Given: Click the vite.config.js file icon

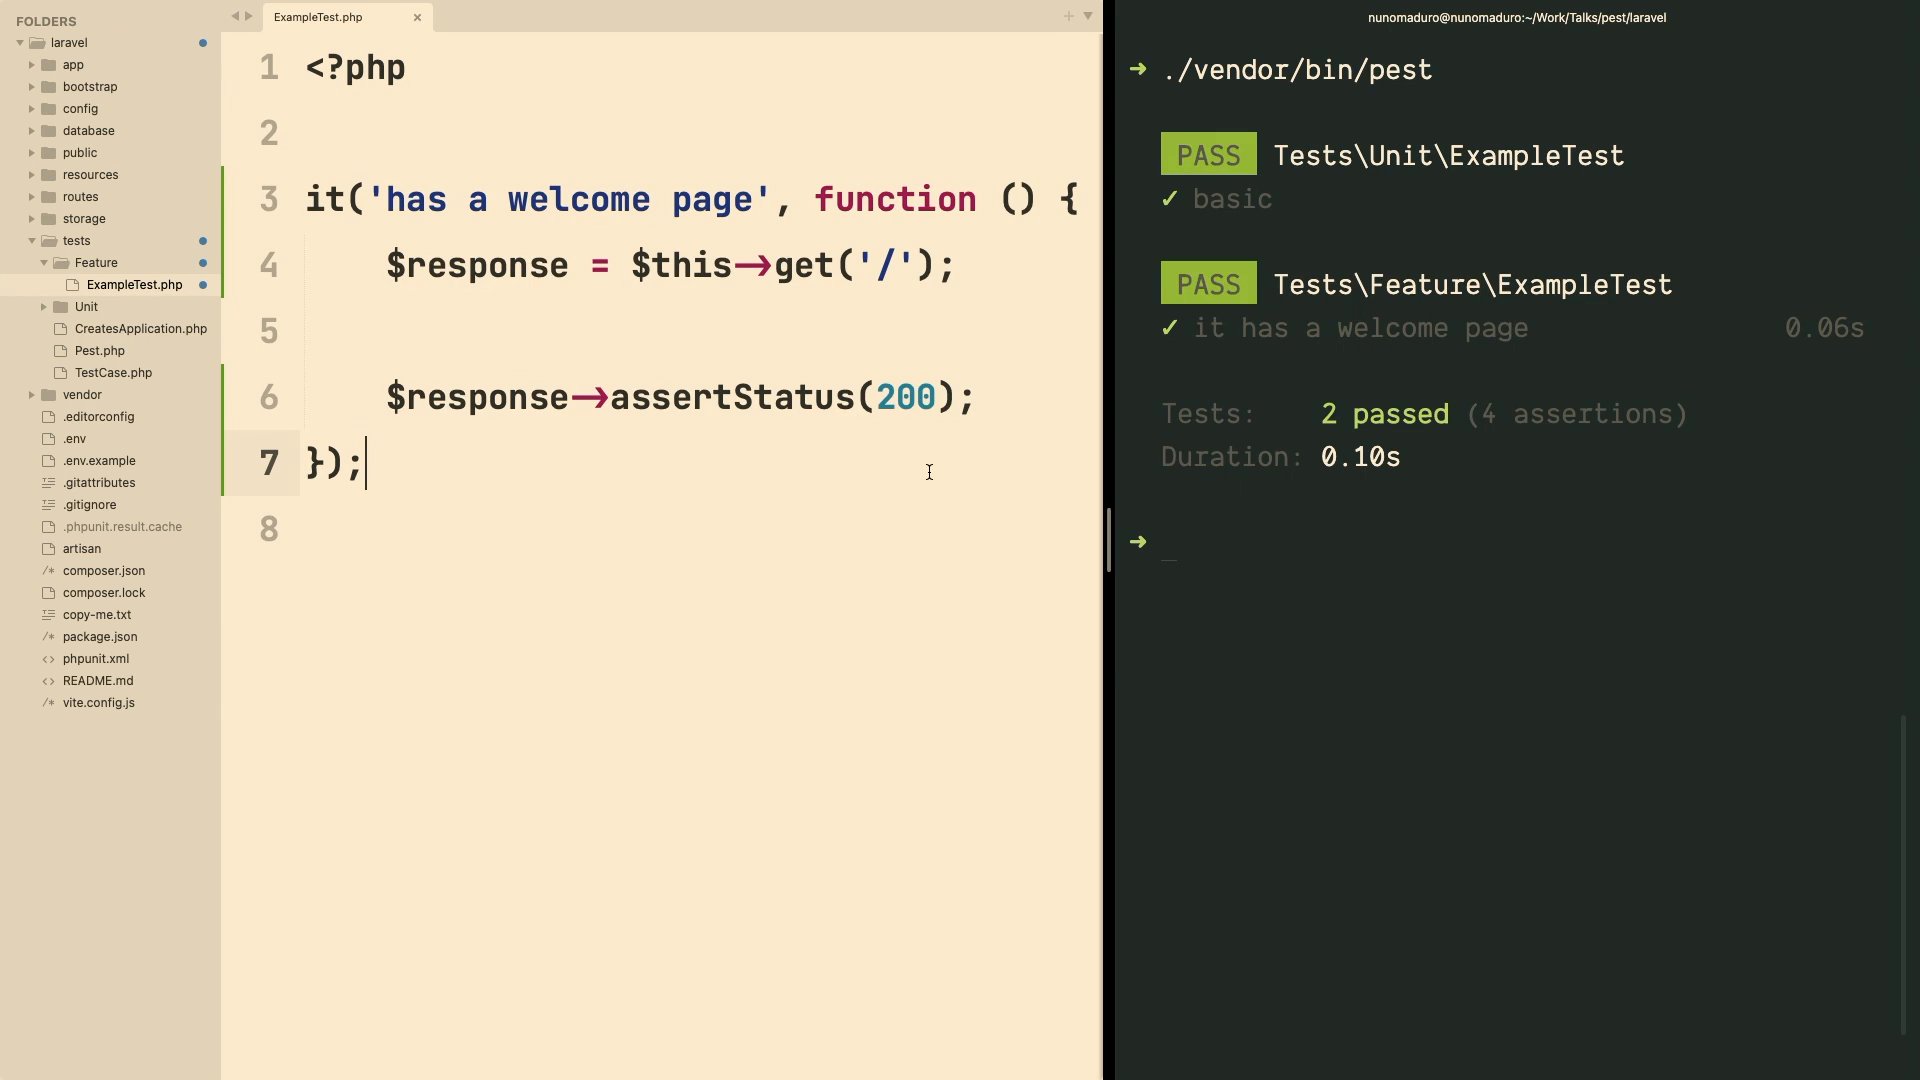Looking at the screenshot, I should click(48, 703).
